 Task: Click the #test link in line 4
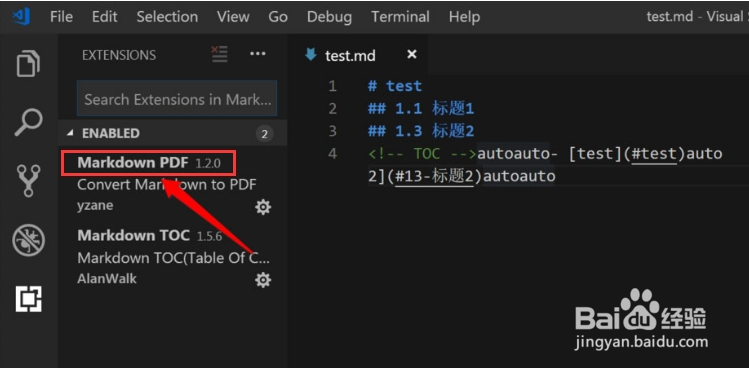(654, 154)
